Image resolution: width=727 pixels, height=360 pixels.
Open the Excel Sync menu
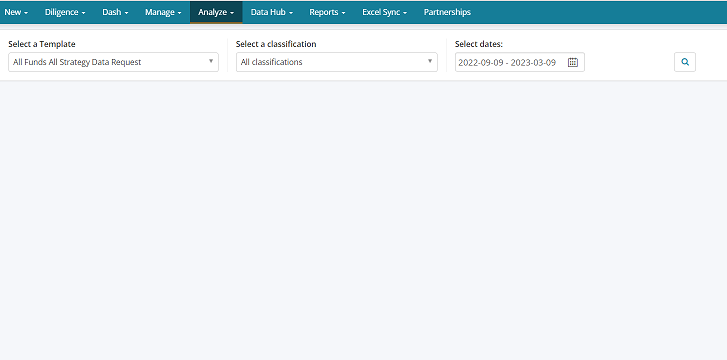point(384,13)
